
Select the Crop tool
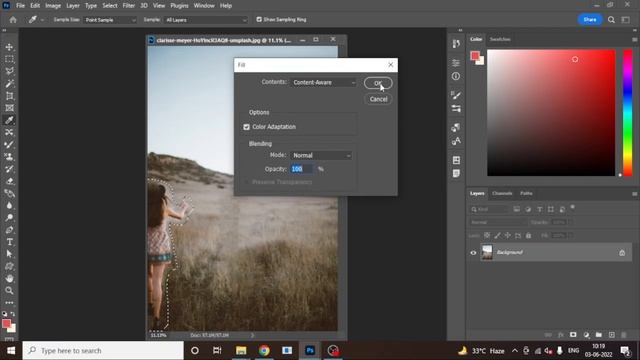pos(9,96)
